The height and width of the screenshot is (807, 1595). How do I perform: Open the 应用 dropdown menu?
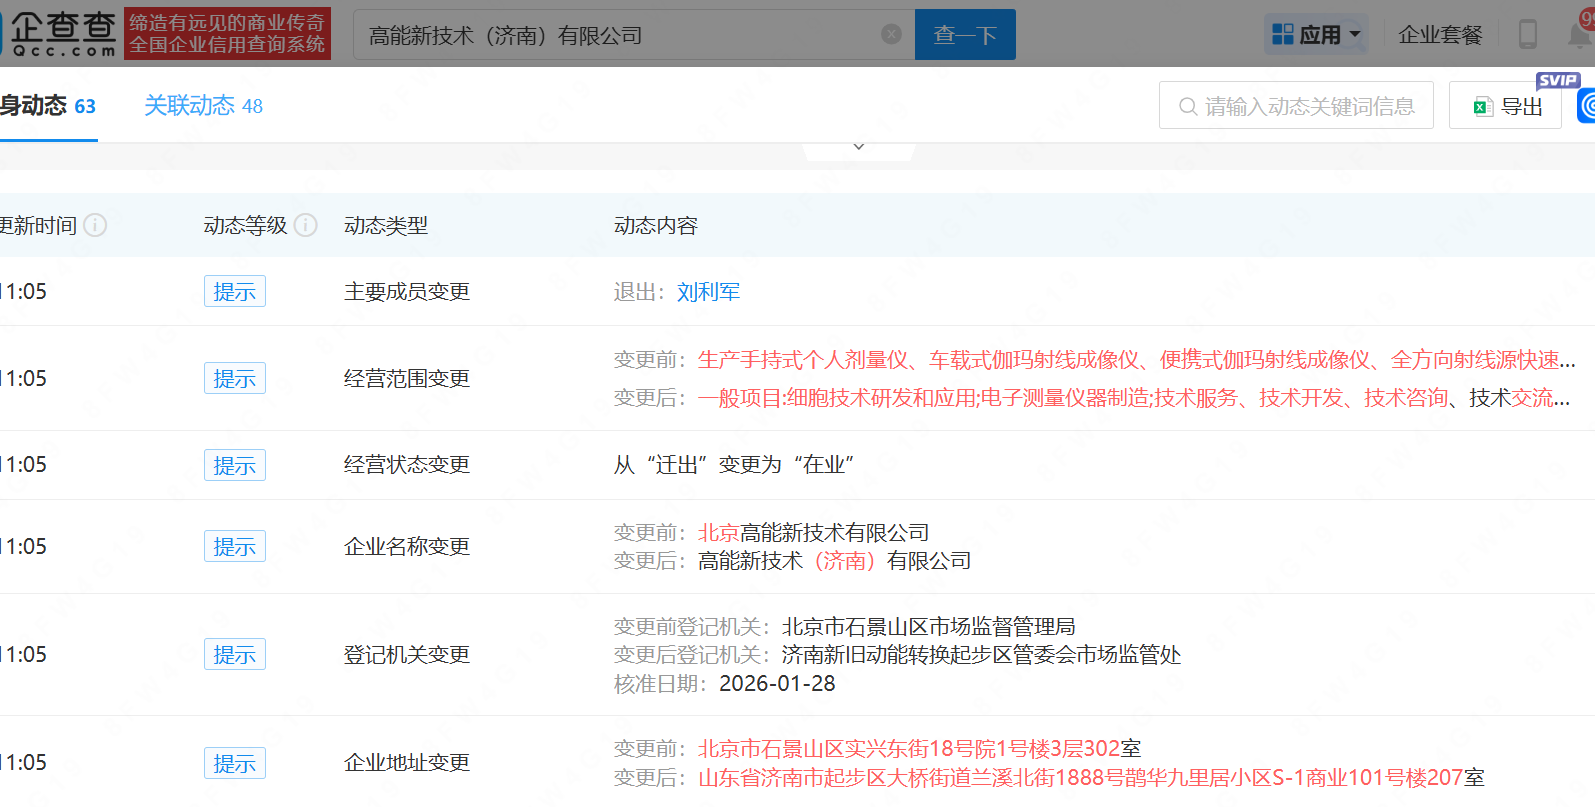click(x=1317, y=35)
